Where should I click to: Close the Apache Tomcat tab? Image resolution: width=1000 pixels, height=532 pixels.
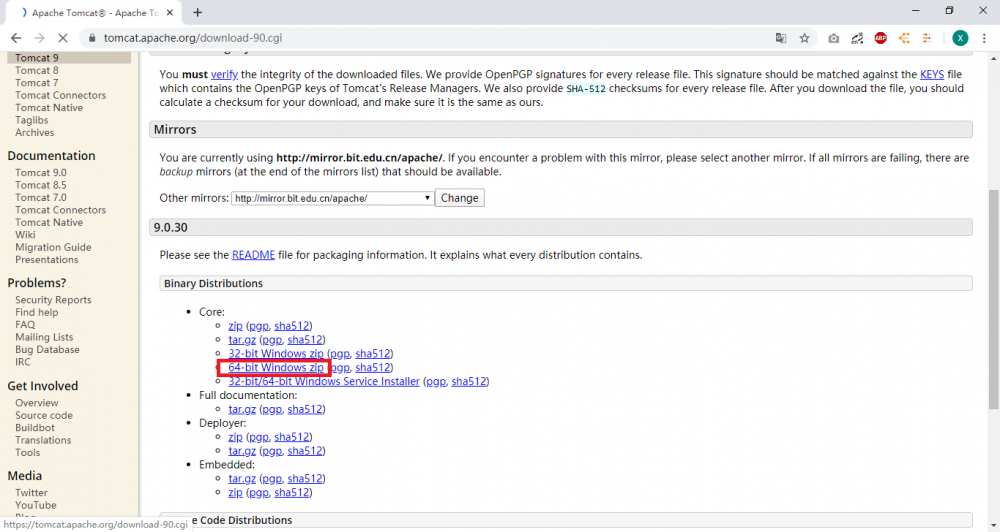tap(170, 12)
